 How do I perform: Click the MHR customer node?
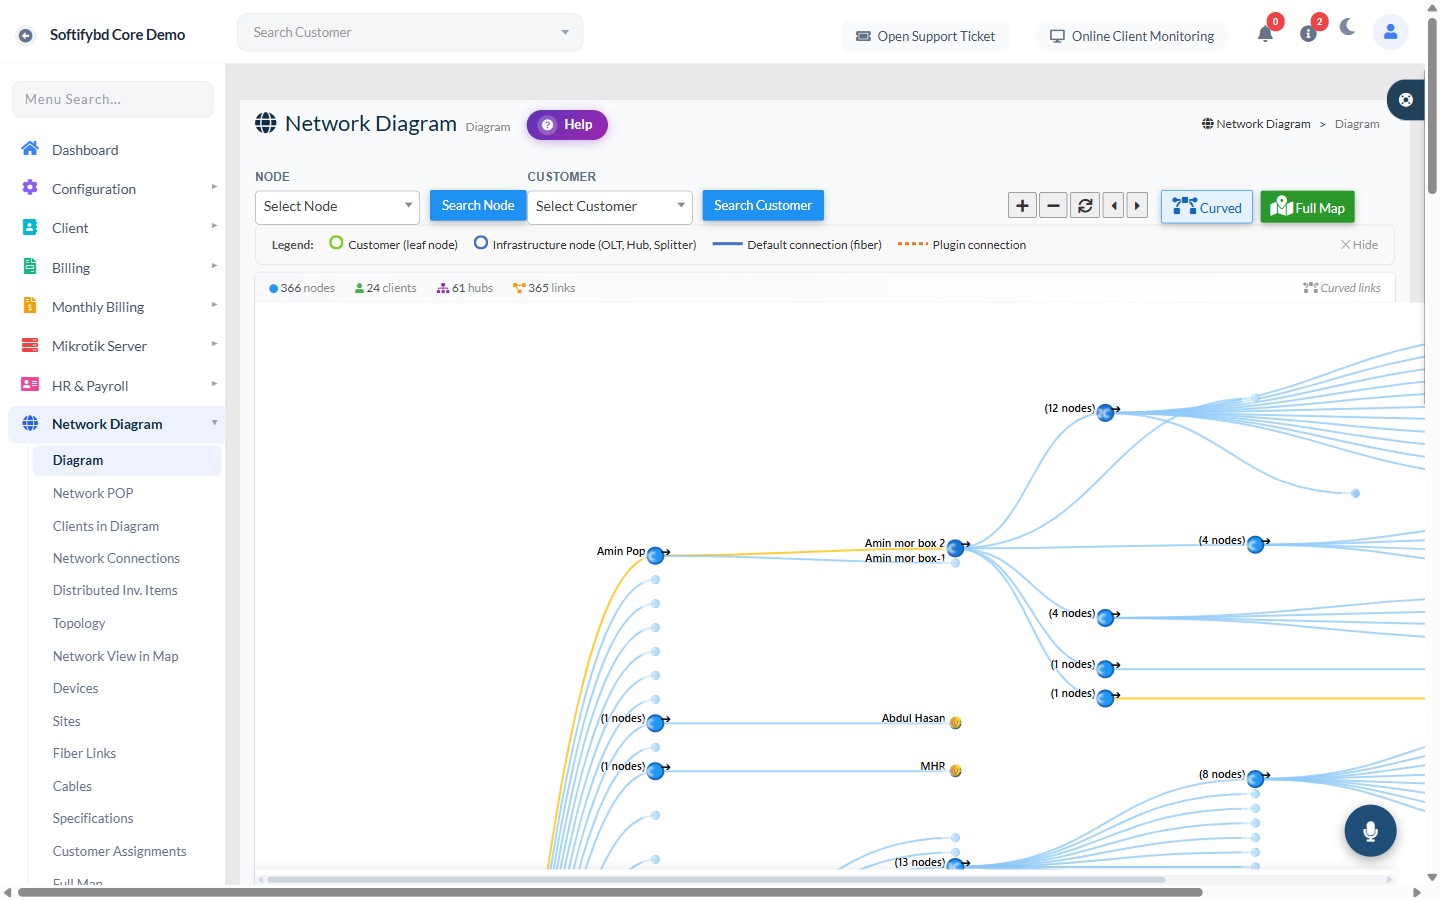pos(955,771)
